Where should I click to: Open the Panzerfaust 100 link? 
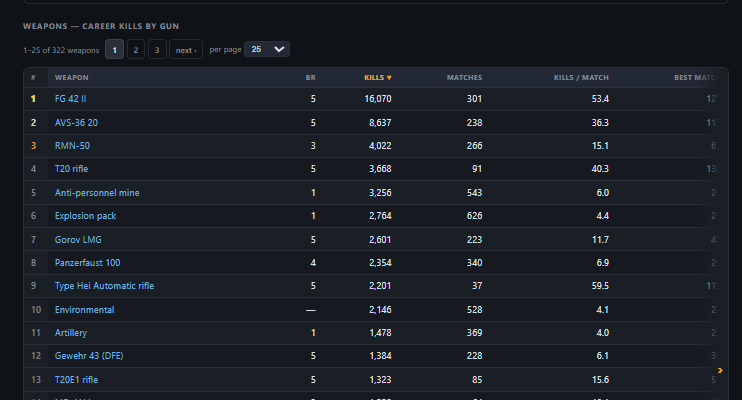(87, 263)
